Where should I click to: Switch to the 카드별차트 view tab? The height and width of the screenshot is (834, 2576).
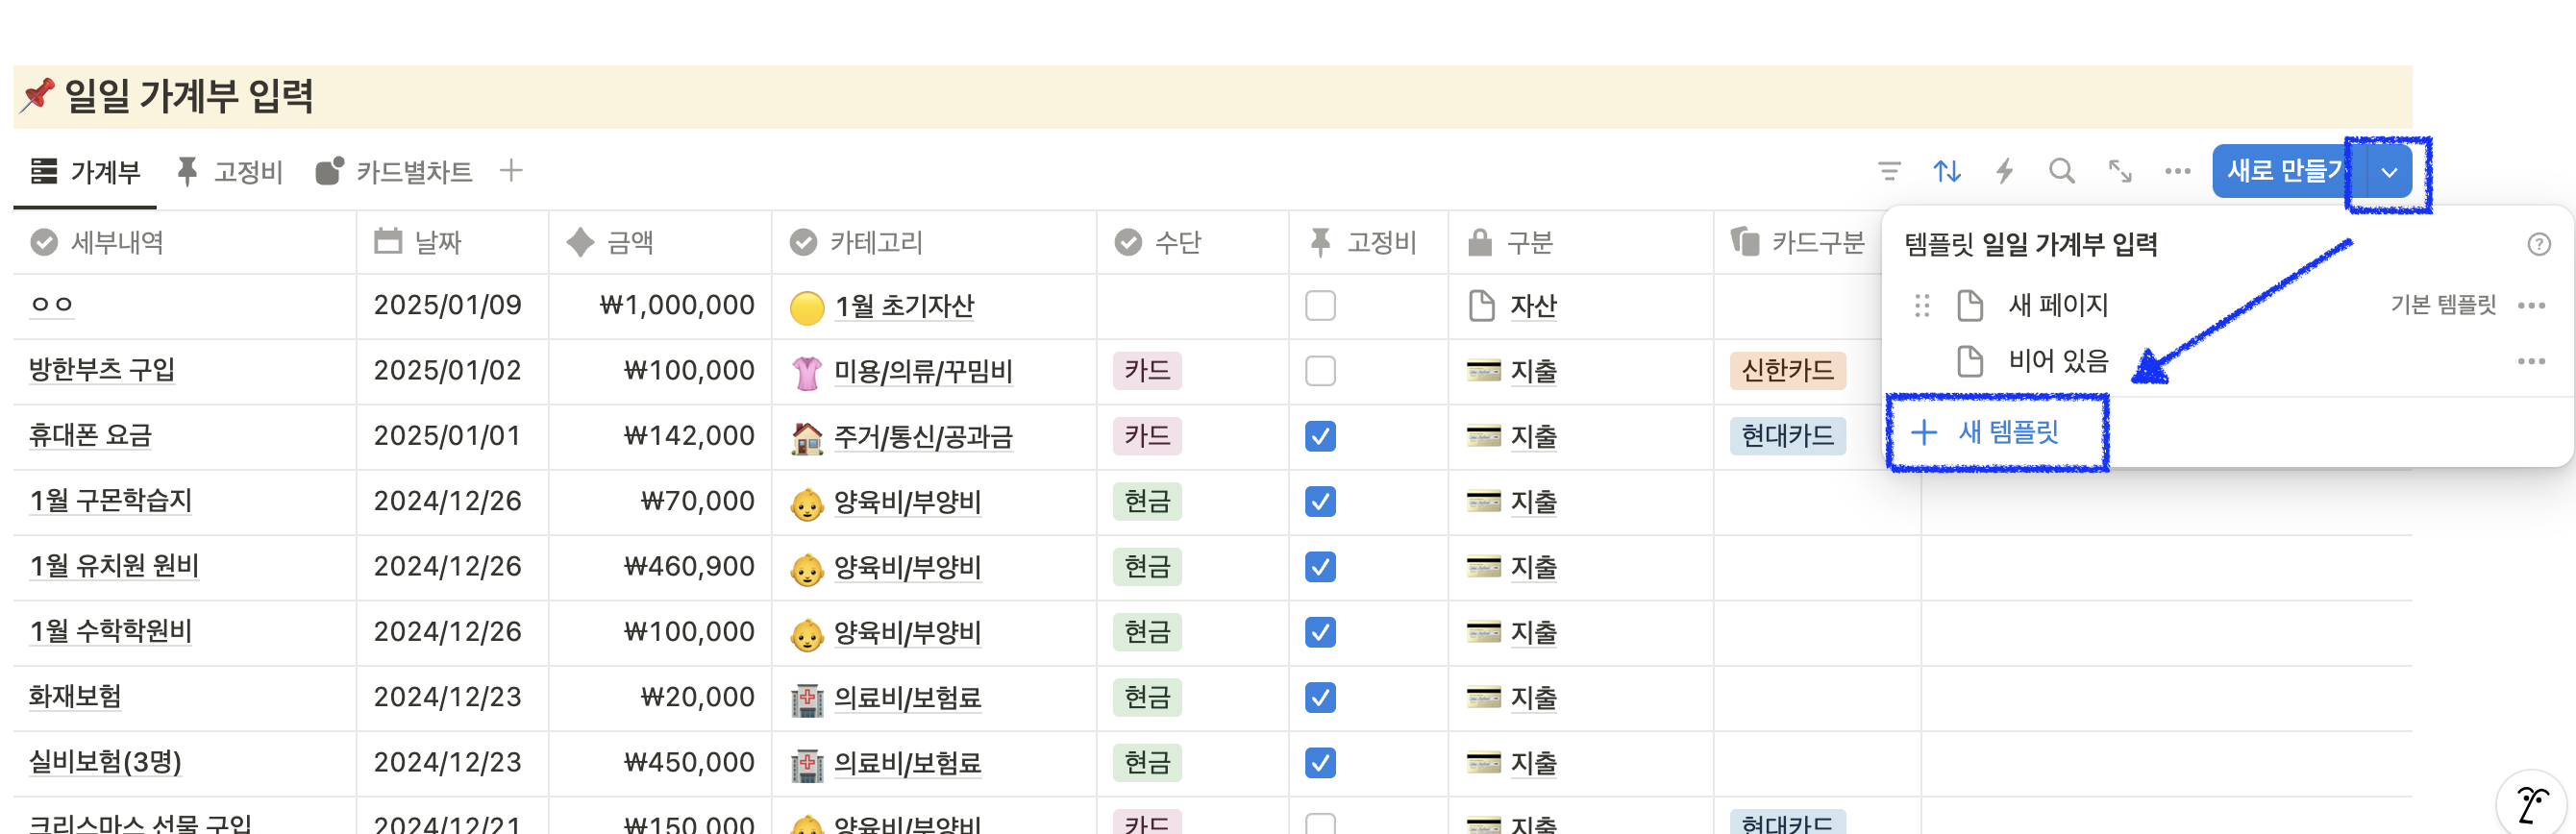click(x=394, y=172)
